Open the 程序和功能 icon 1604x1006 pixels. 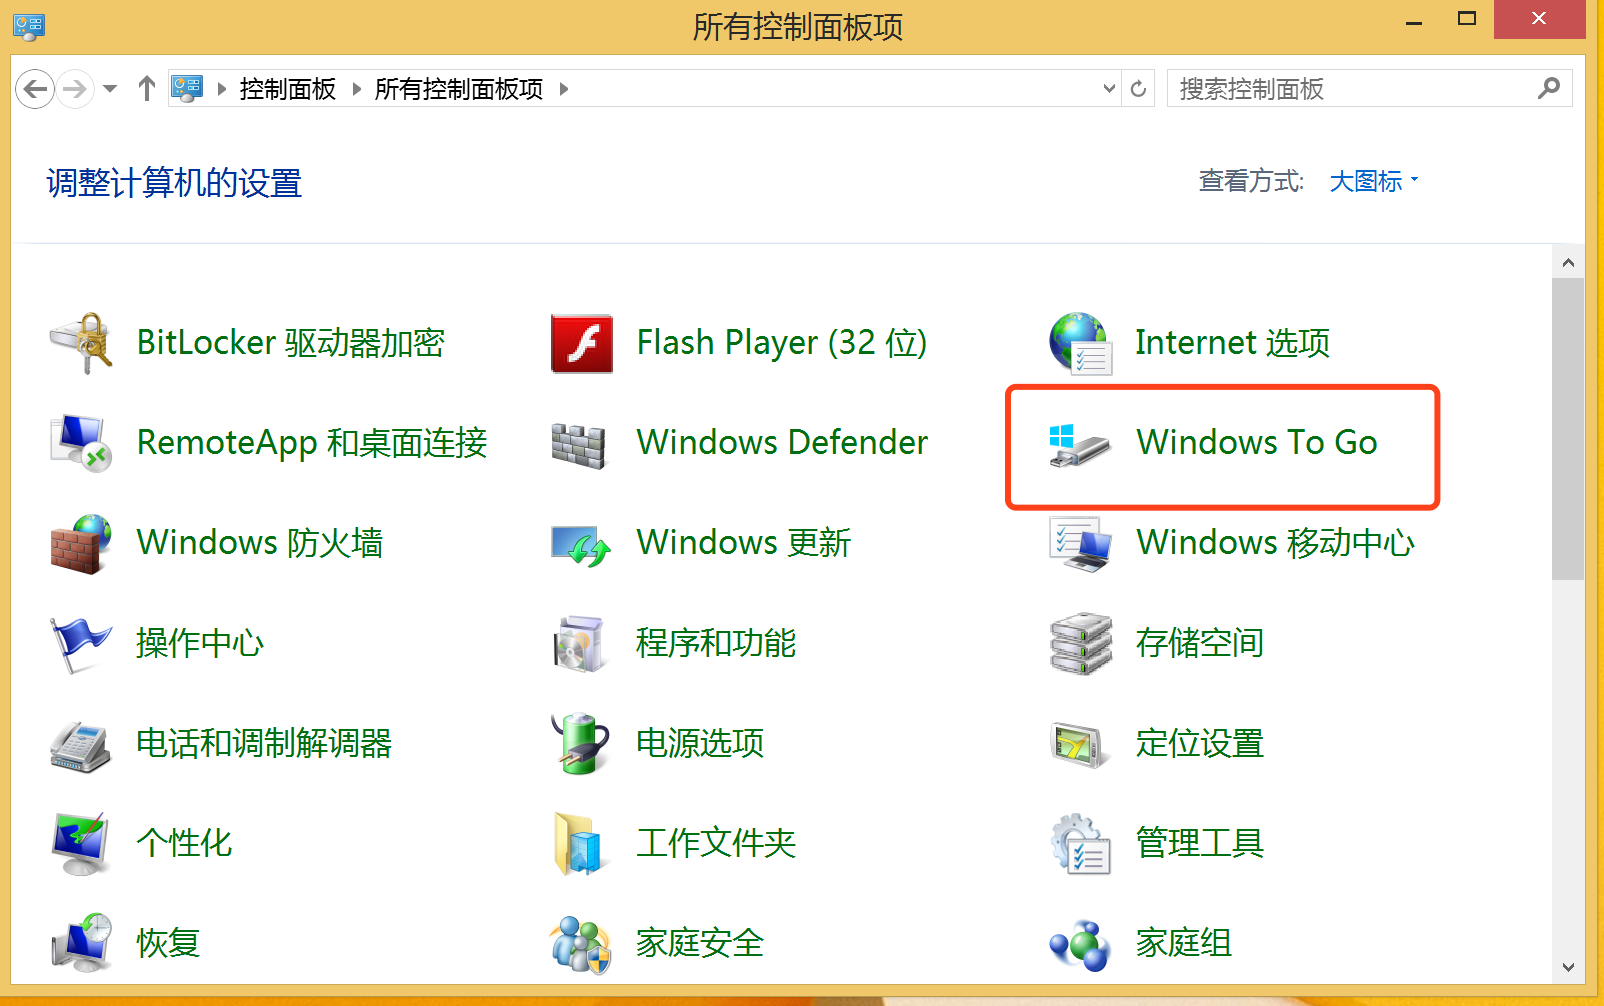click(579, 643)
